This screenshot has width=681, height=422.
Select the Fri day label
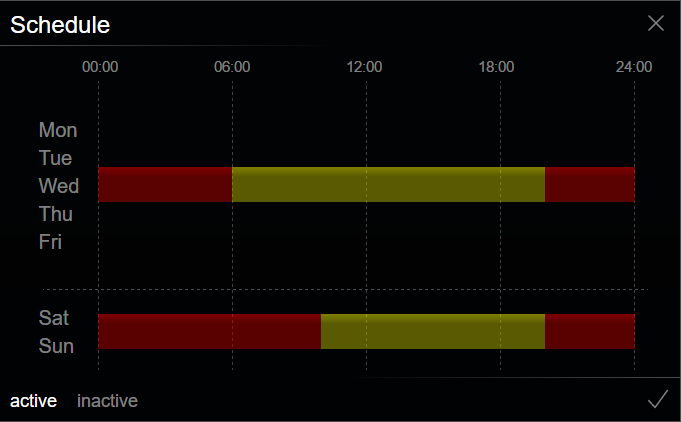click(x=50, y=242)
